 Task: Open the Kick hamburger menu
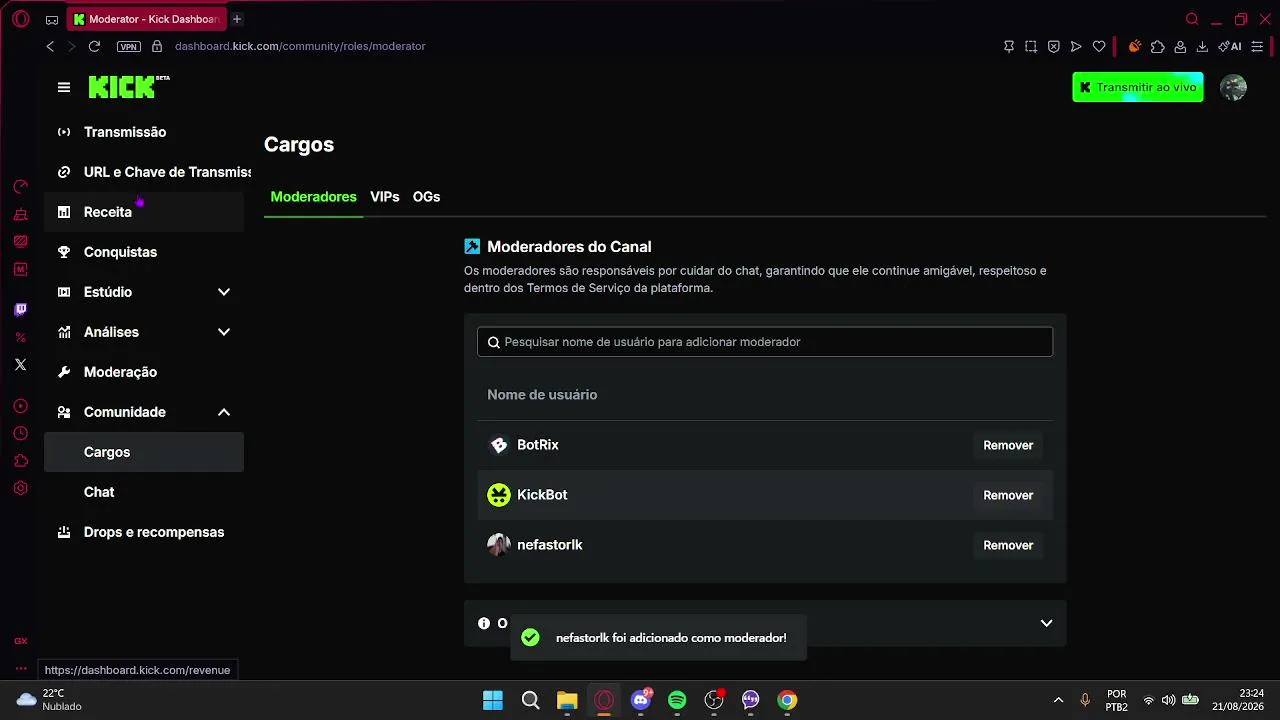(x=64, y=87)
